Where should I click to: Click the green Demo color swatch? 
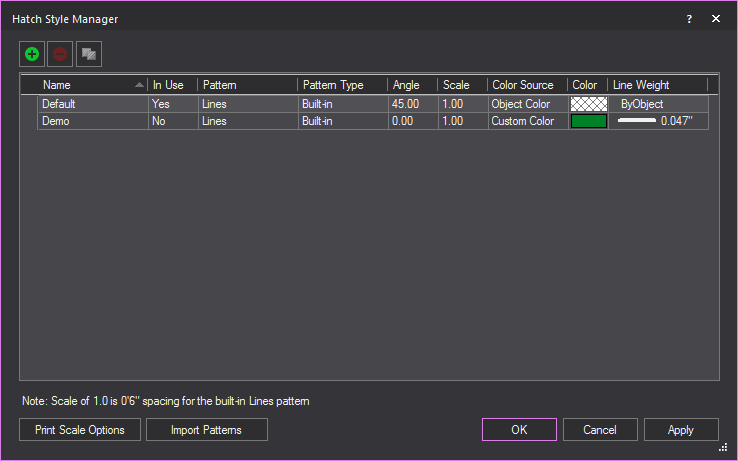click(x=588, y=121)
